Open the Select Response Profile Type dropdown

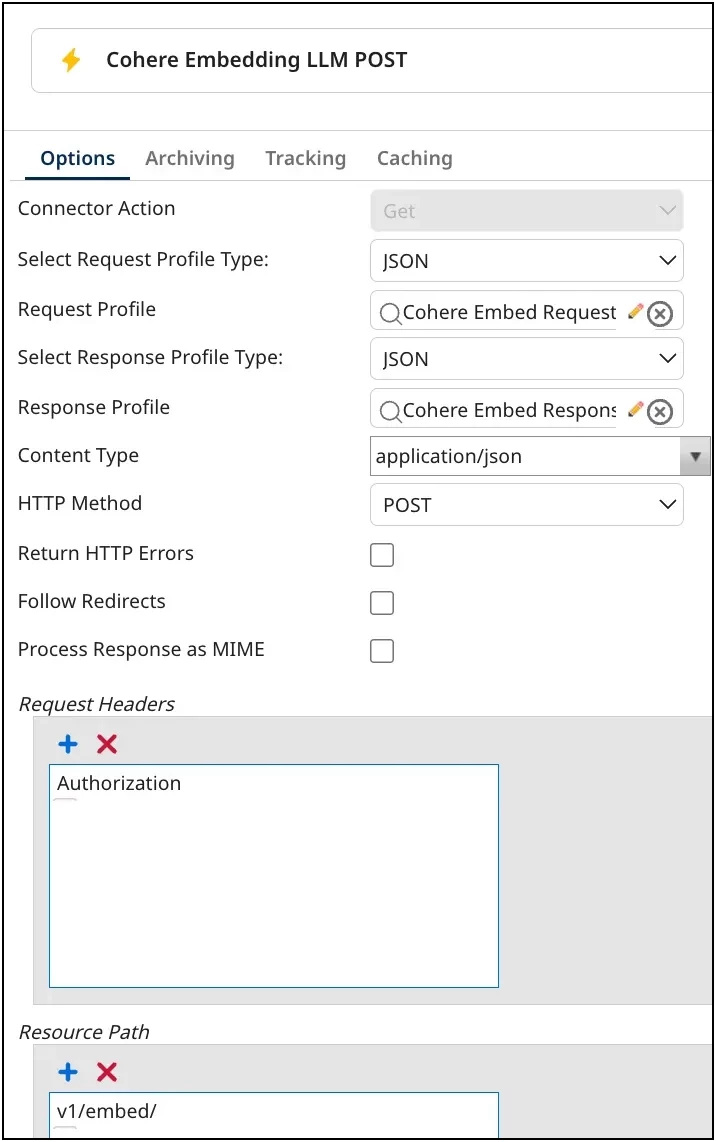click(x=527, y=359)
